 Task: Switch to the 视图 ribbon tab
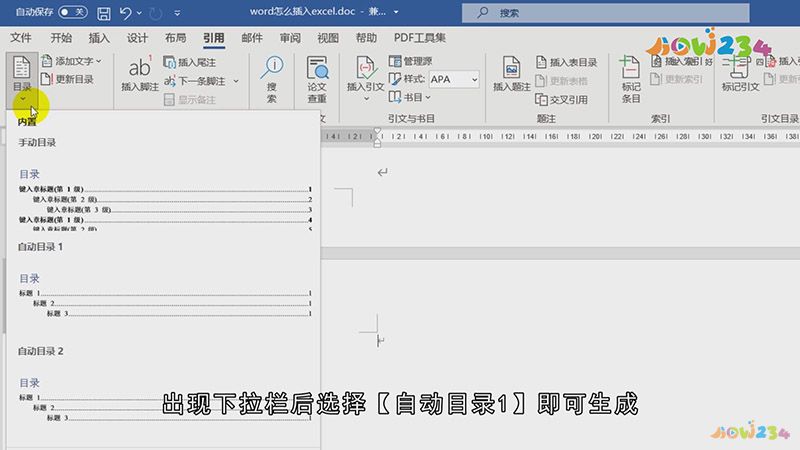(328, 38)
